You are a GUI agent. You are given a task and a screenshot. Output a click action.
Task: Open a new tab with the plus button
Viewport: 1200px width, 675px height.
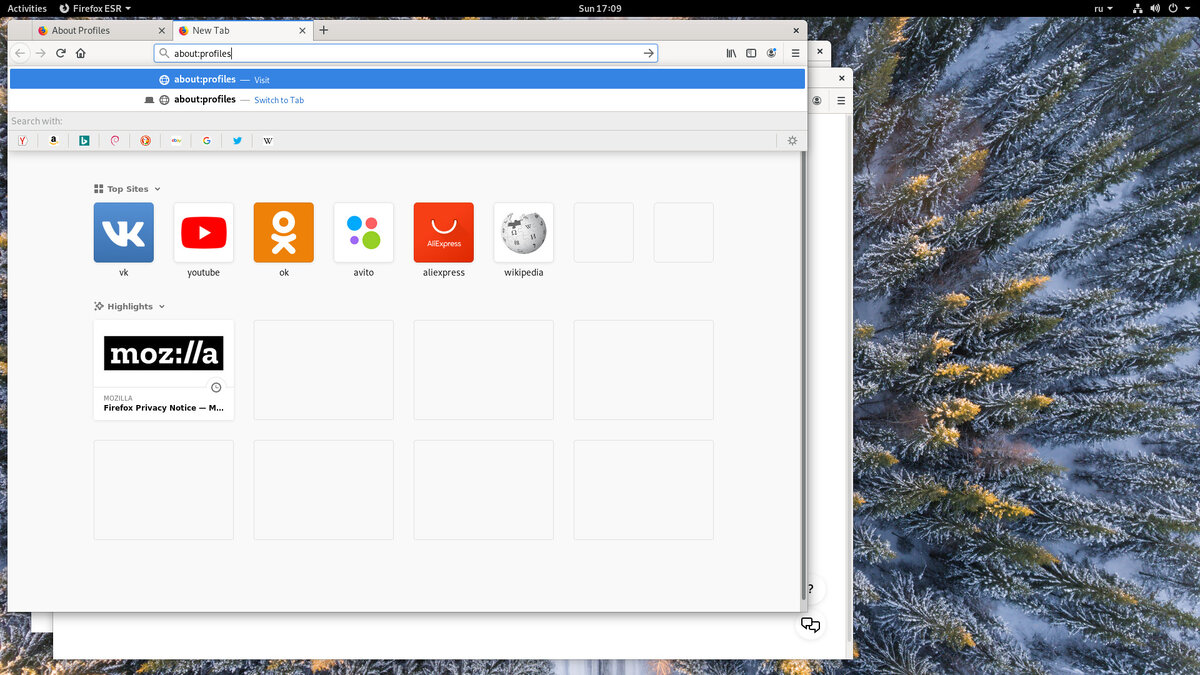tap(322, 30)
